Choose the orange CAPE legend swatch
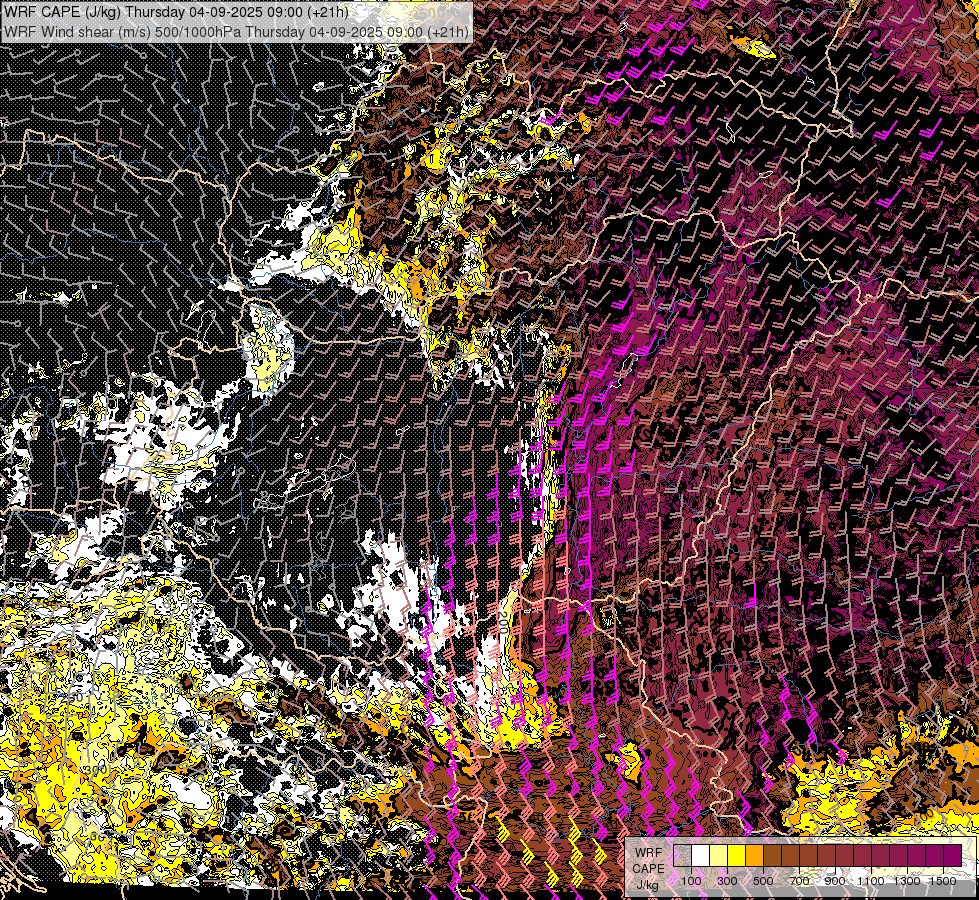Image resolution: width=979 pixels, height=900 pixels. 754,855
